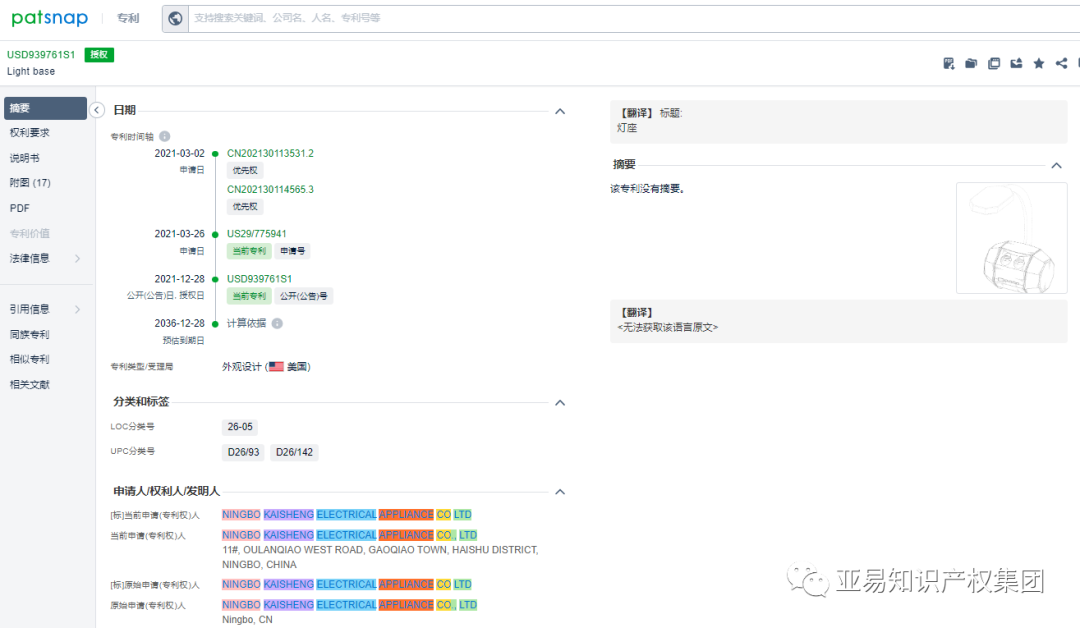
Task: Open the save-to-folder icon
Action: (971, 63)
